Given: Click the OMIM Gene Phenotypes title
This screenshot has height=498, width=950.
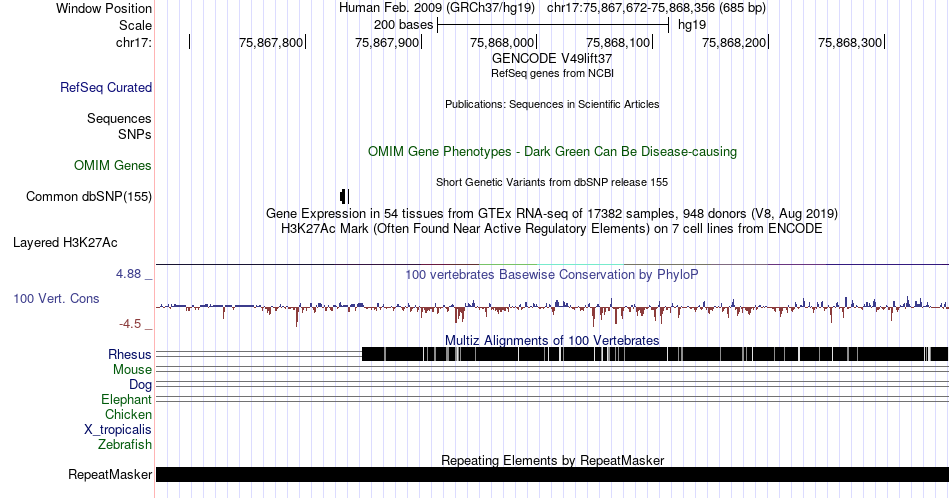Looking at the screenshot, I should pos(552,151).
